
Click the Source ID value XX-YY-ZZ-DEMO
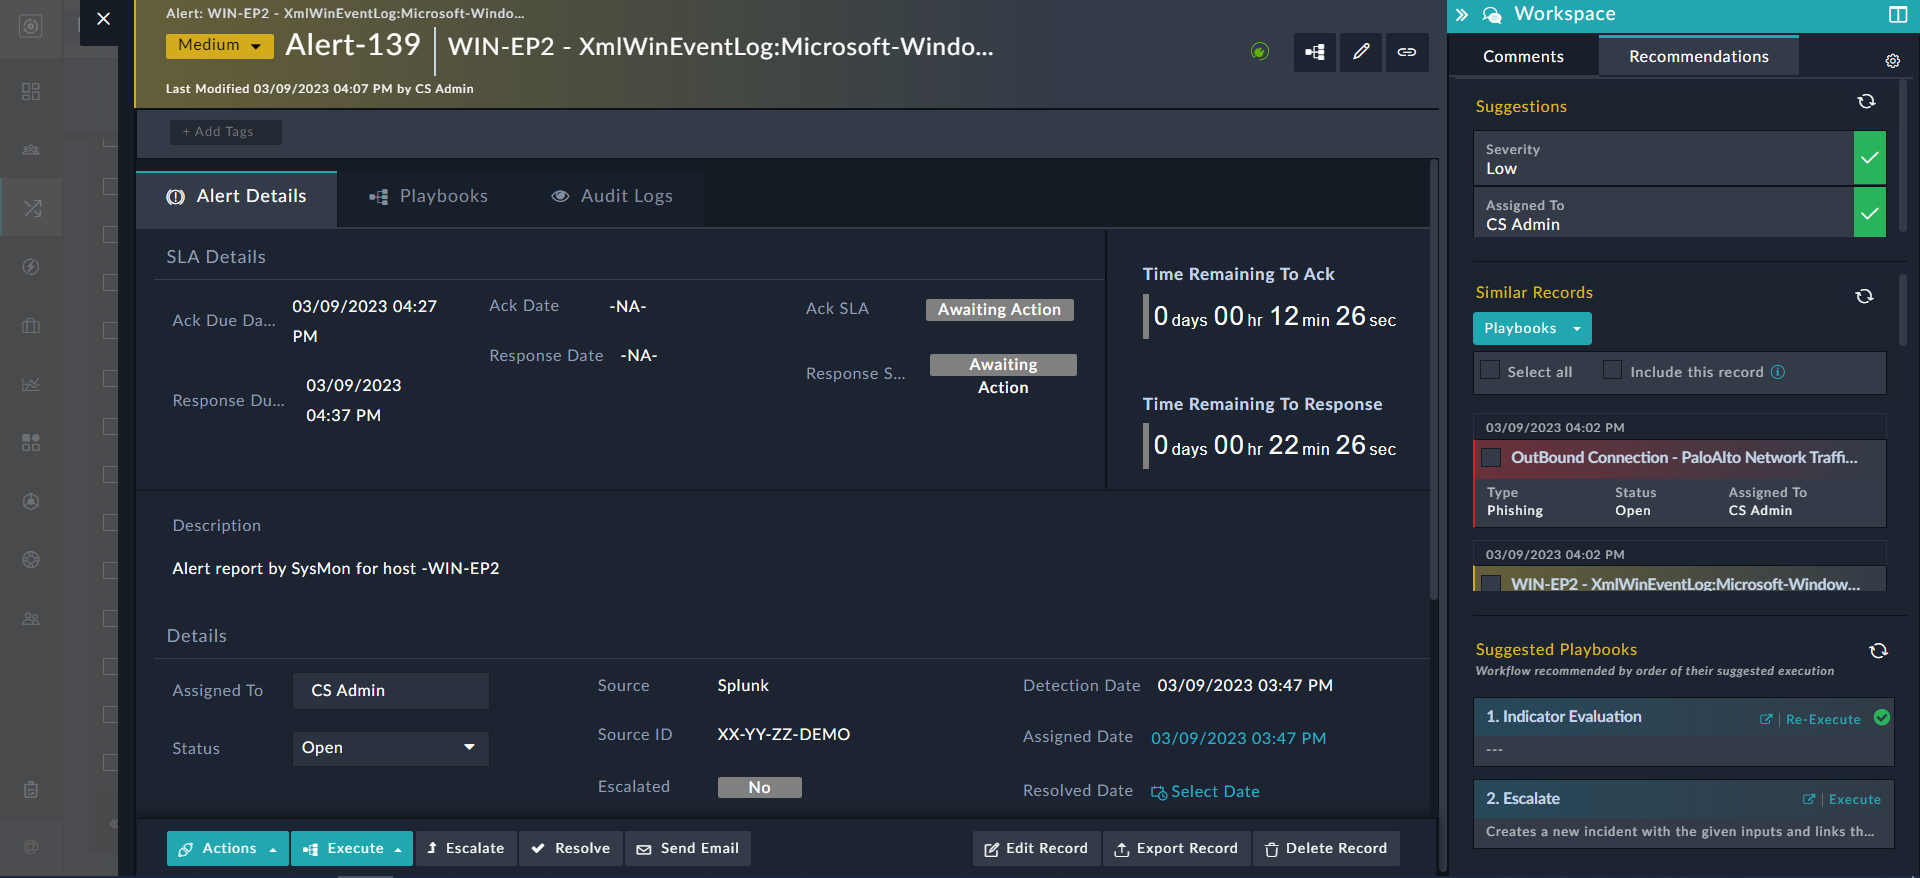tap(783, 734)
